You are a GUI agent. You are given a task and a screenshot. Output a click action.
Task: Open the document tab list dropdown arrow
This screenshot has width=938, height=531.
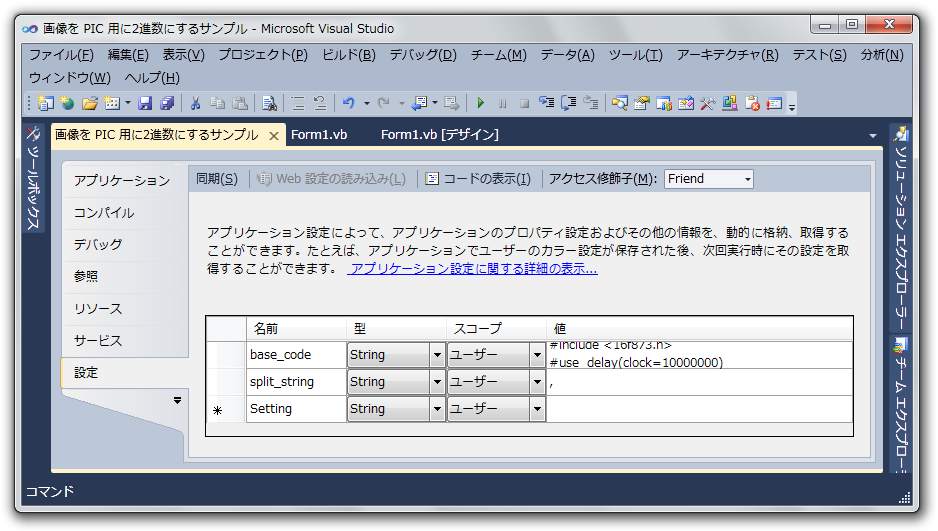click(x=873, y=136)
